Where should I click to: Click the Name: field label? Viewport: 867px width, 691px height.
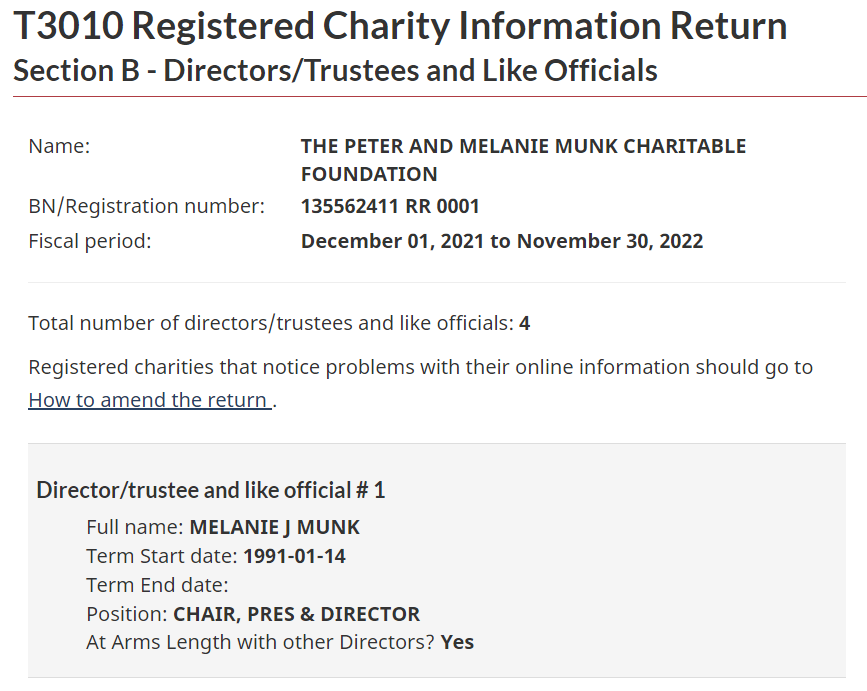[x=59, y=146]
